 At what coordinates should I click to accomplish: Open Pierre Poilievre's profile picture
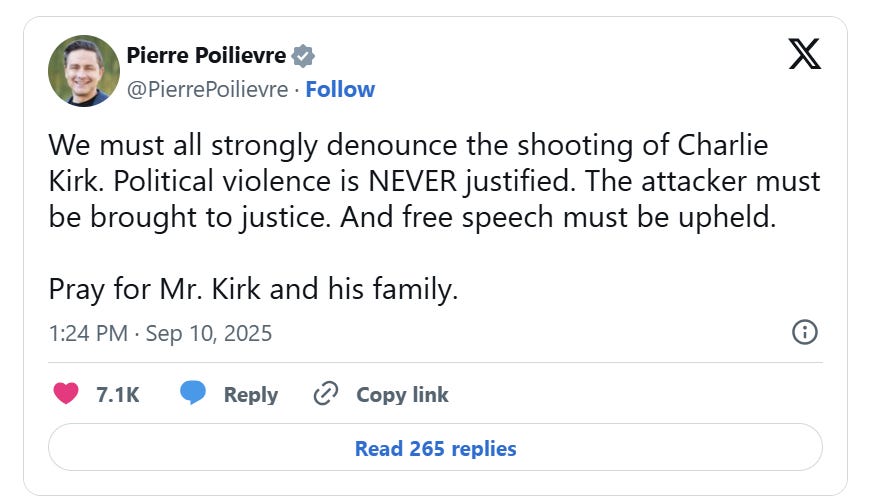coord(84,71)
